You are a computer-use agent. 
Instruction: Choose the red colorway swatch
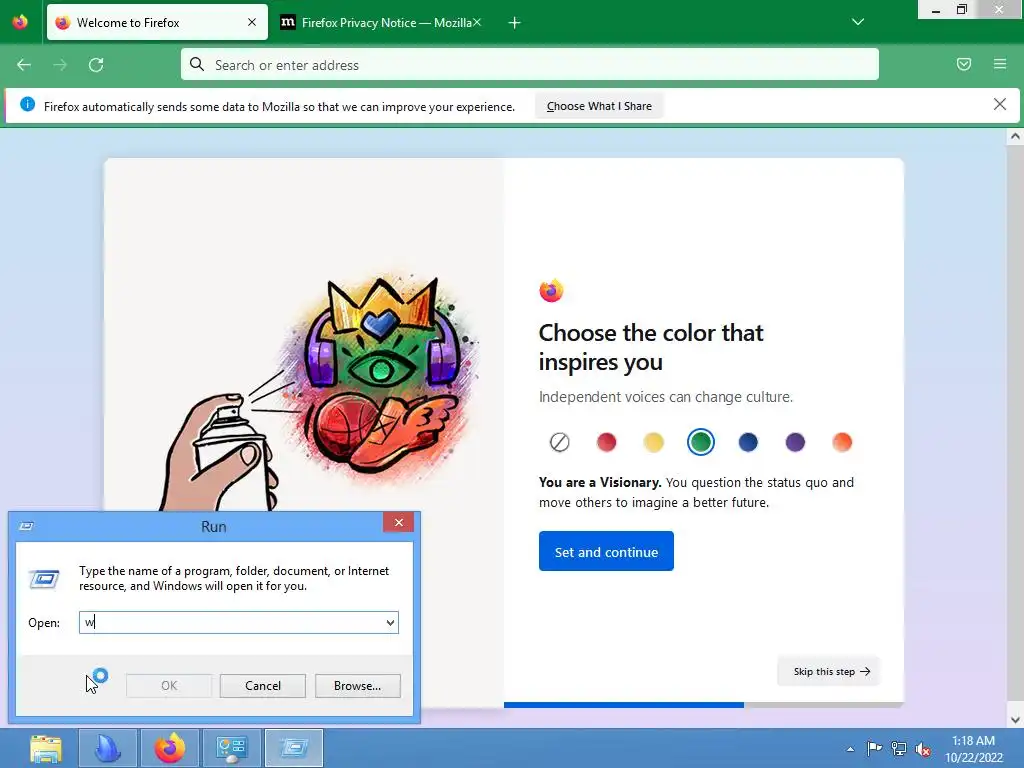607,442
